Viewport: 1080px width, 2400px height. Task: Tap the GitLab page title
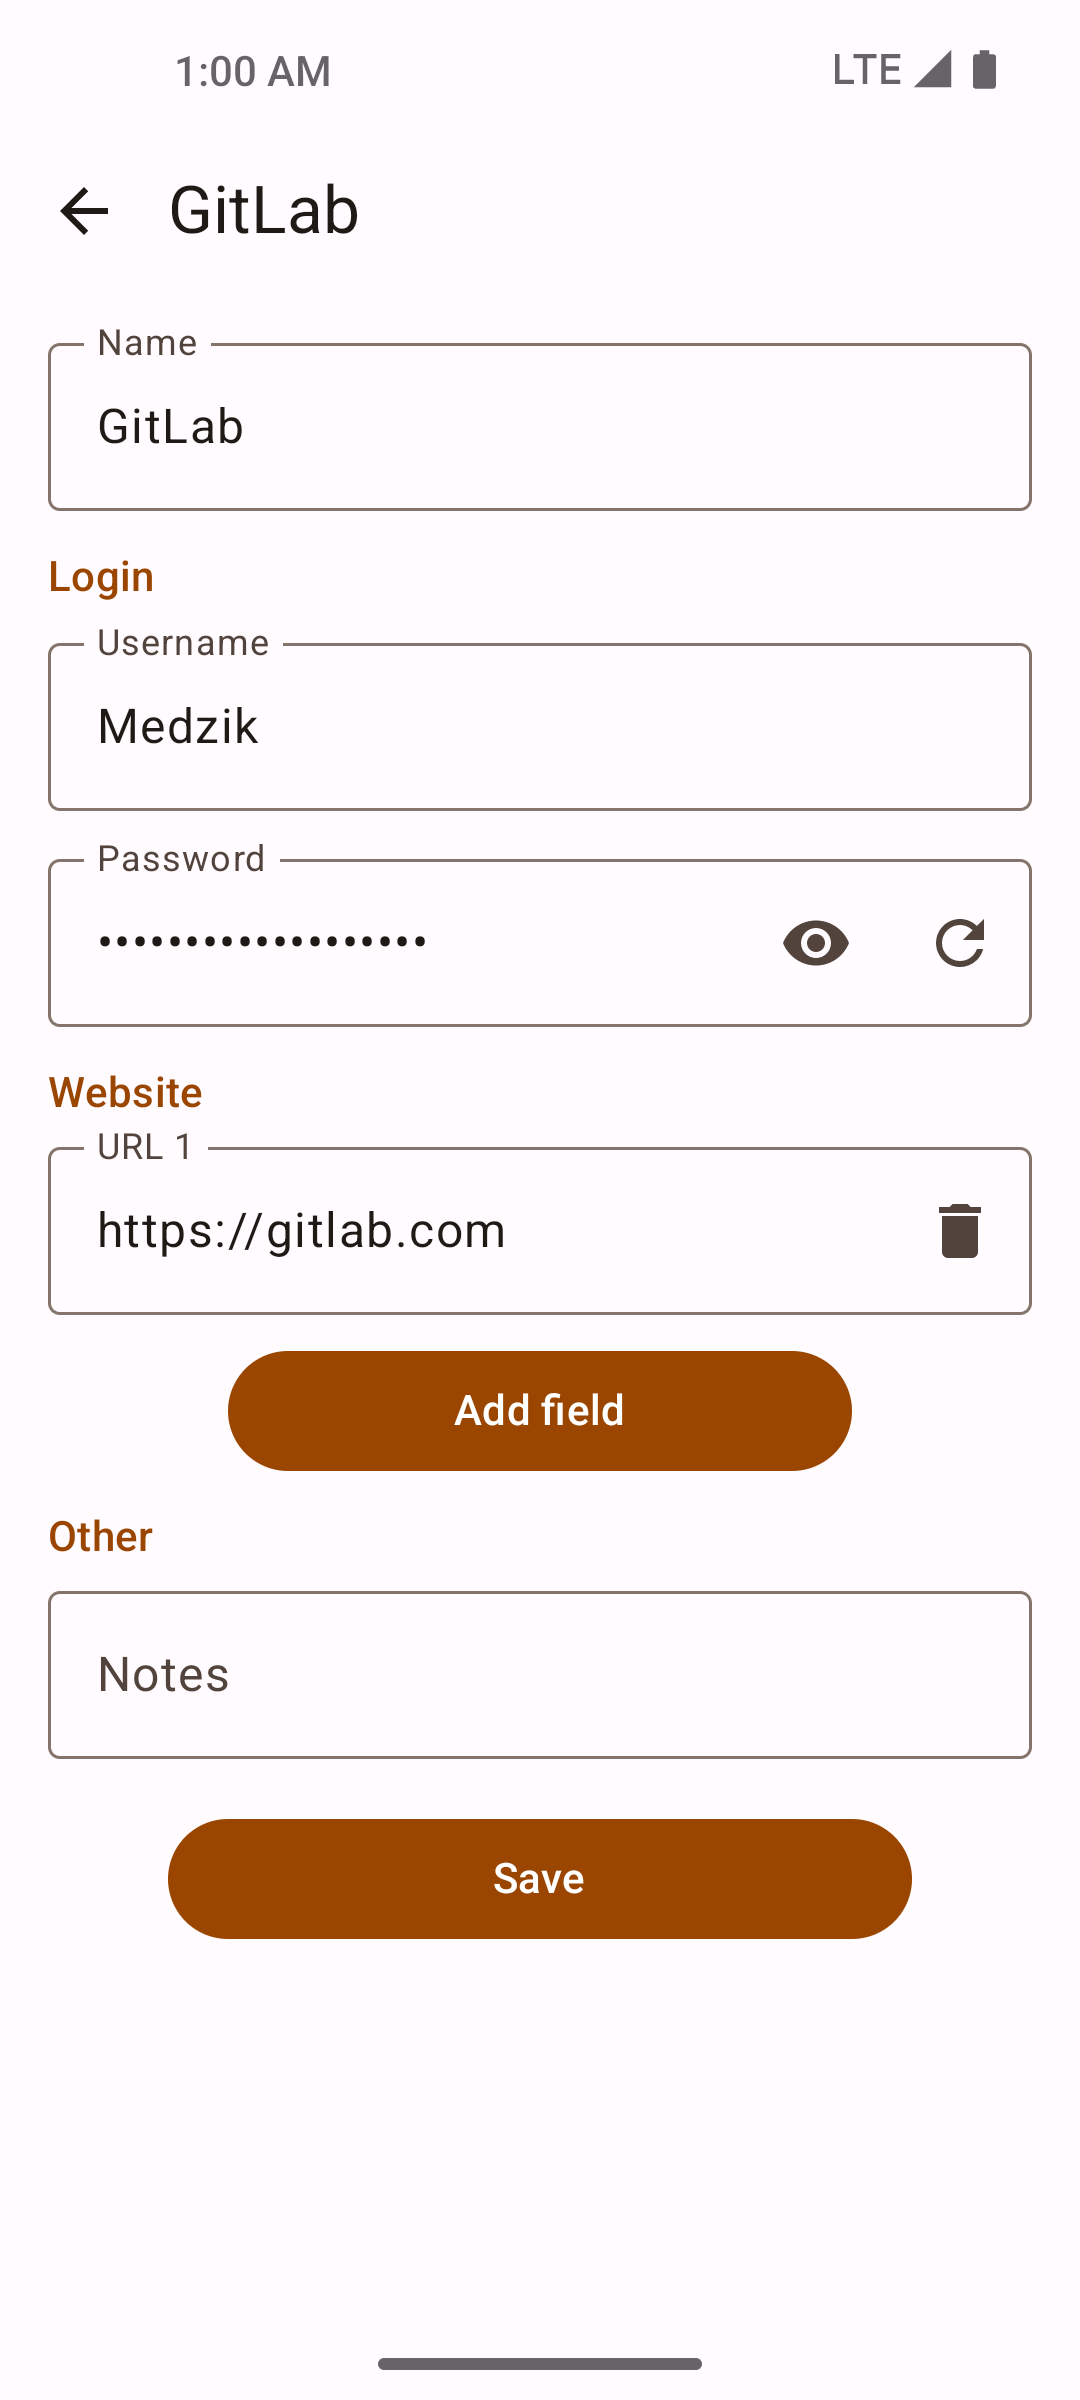tap(264, 211)
